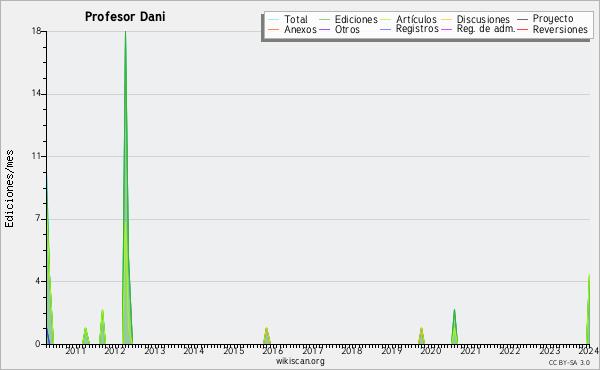The width and height of the screenshot is (600, 370).
Task: Click the 2015 x-axis label
Action: click(233, 350)
